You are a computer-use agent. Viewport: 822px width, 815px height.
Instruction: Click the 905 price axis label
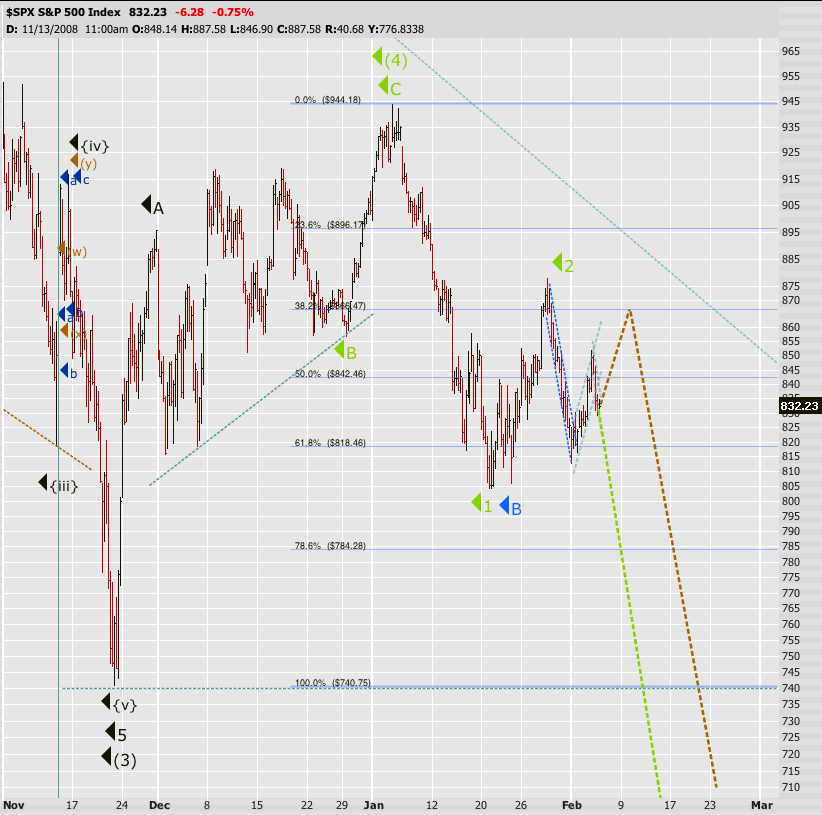(x=791, y=205)
